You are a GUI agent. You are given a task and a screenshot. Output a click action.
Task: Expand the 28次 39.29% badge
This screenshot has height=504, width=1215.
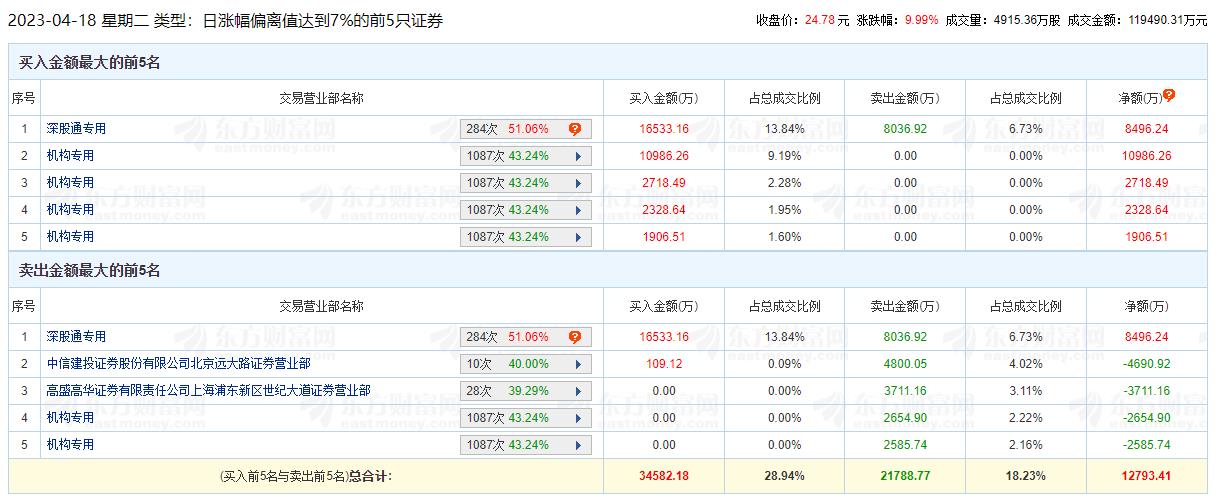tap(526, 391)
